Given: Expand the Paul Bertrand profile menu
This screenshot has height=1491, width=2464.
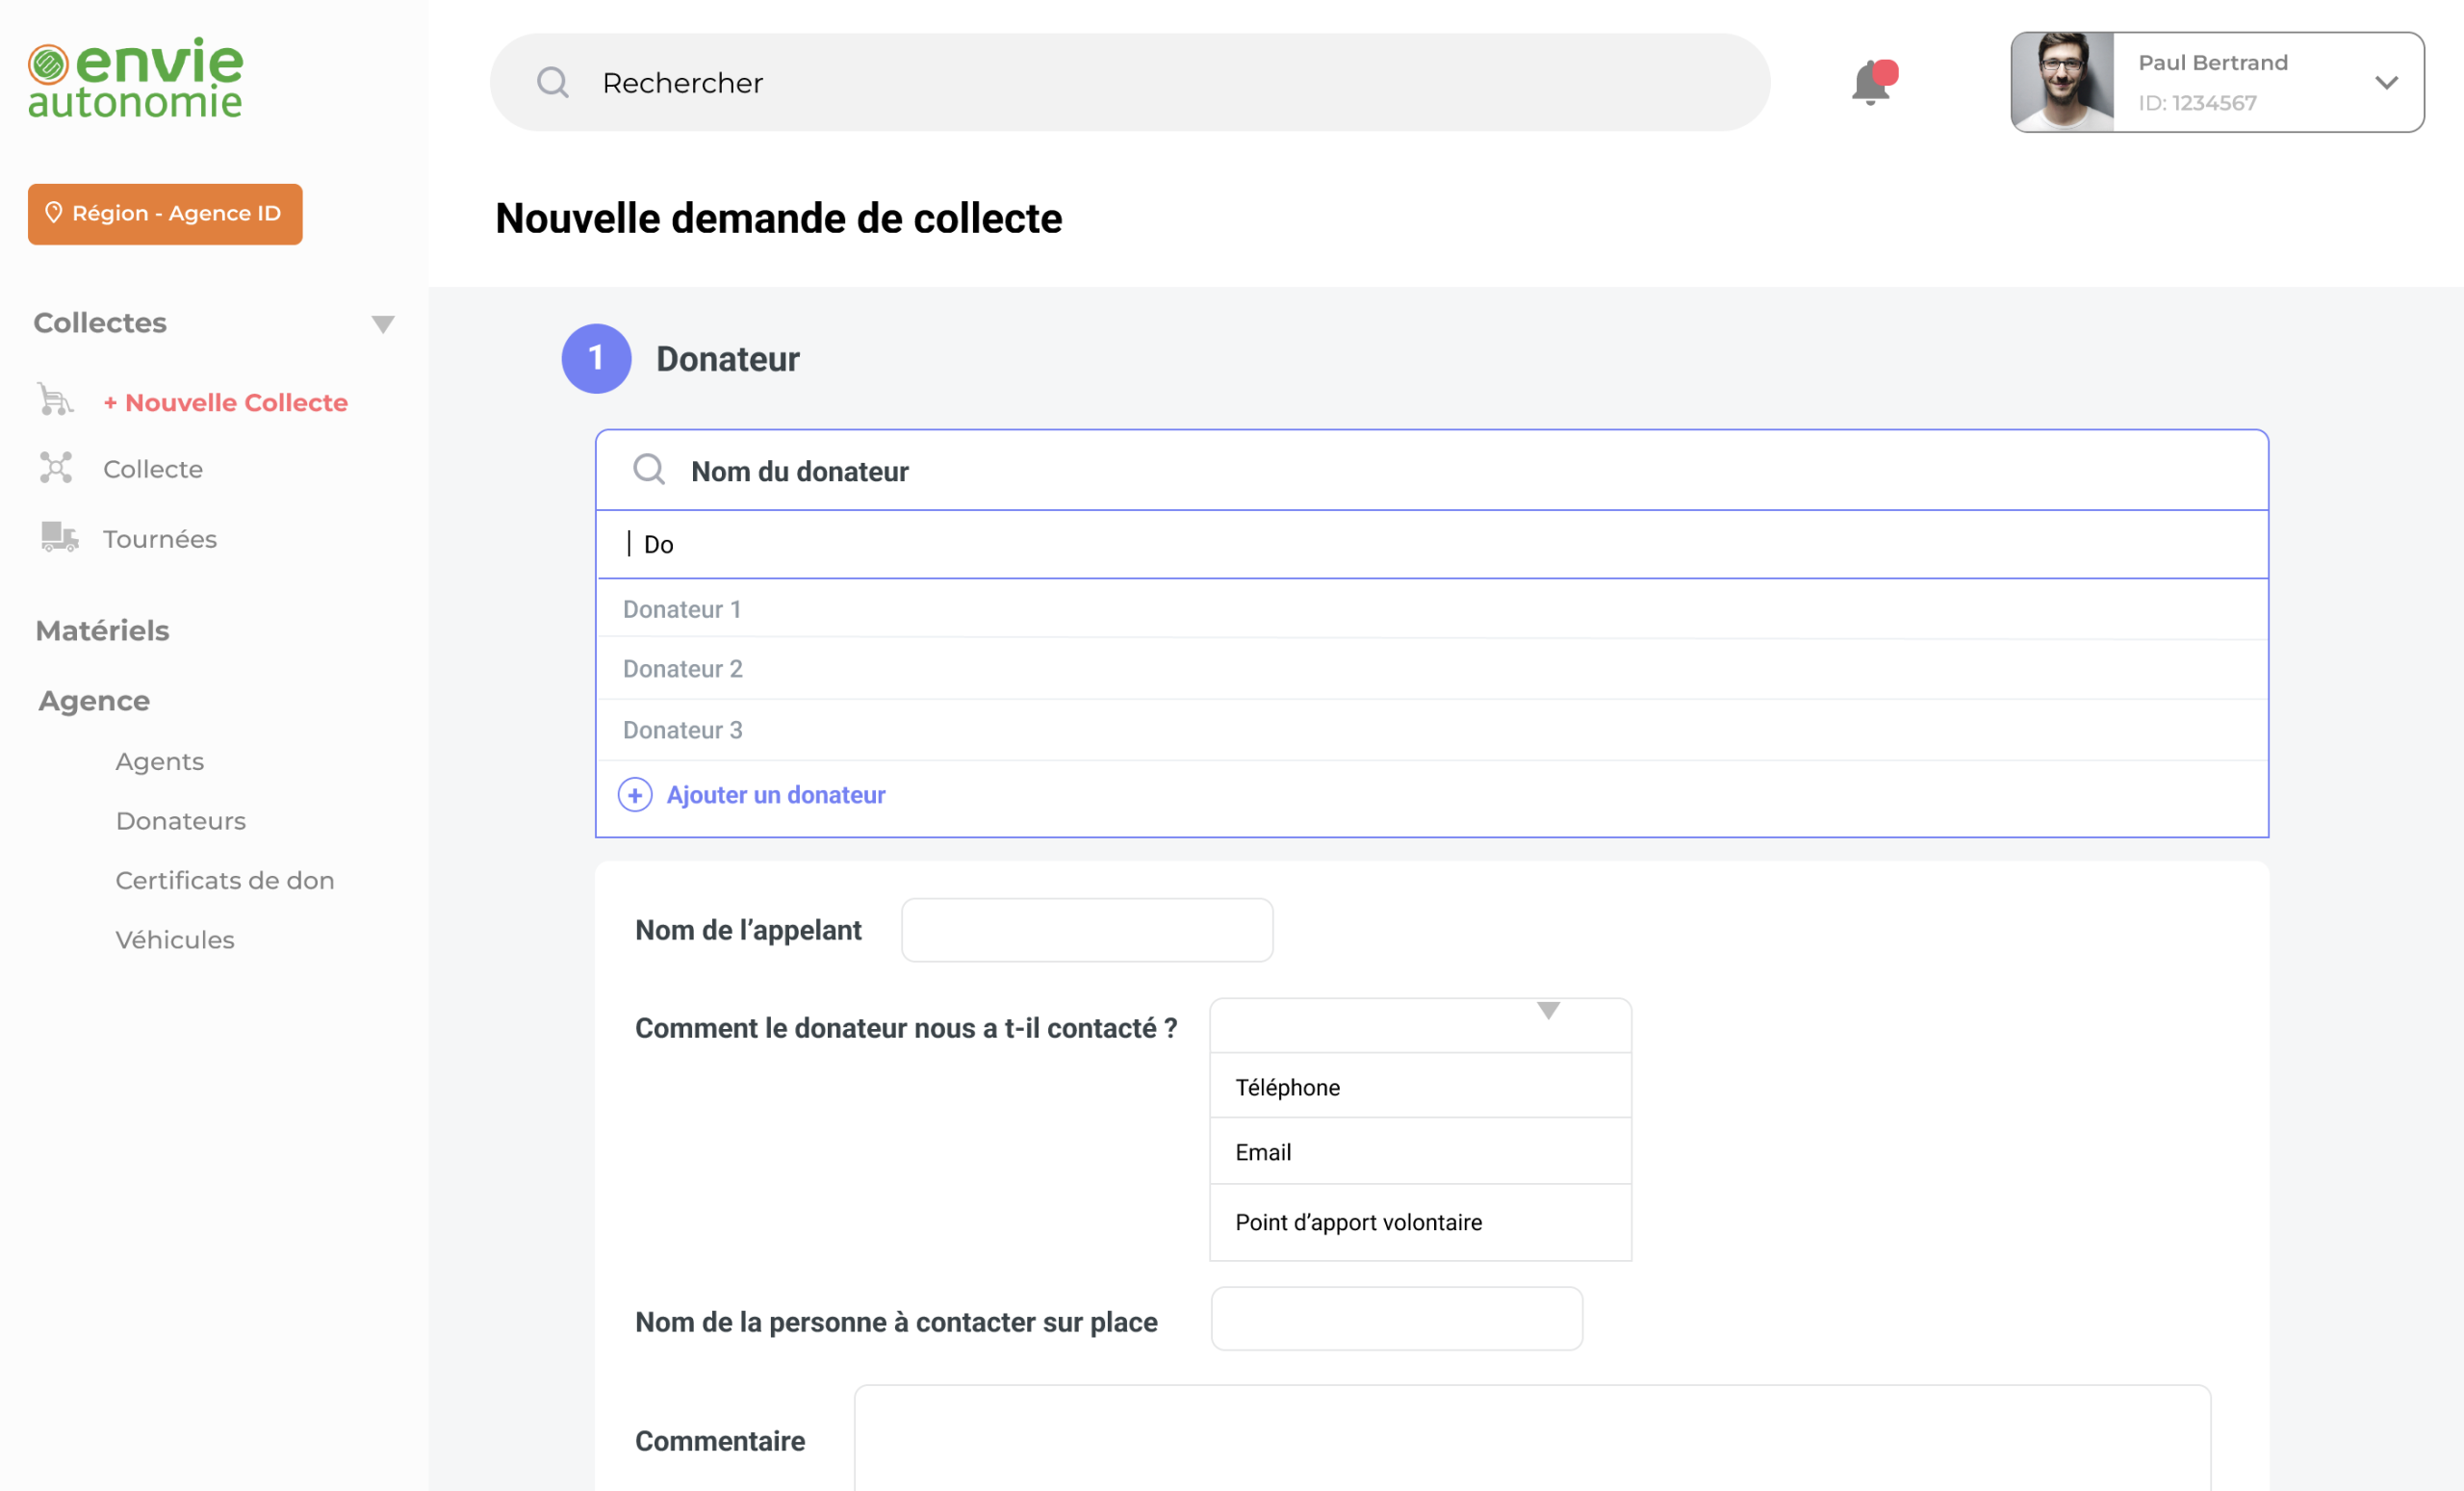Looking at the screenshot, I should tap(2389, 83).
